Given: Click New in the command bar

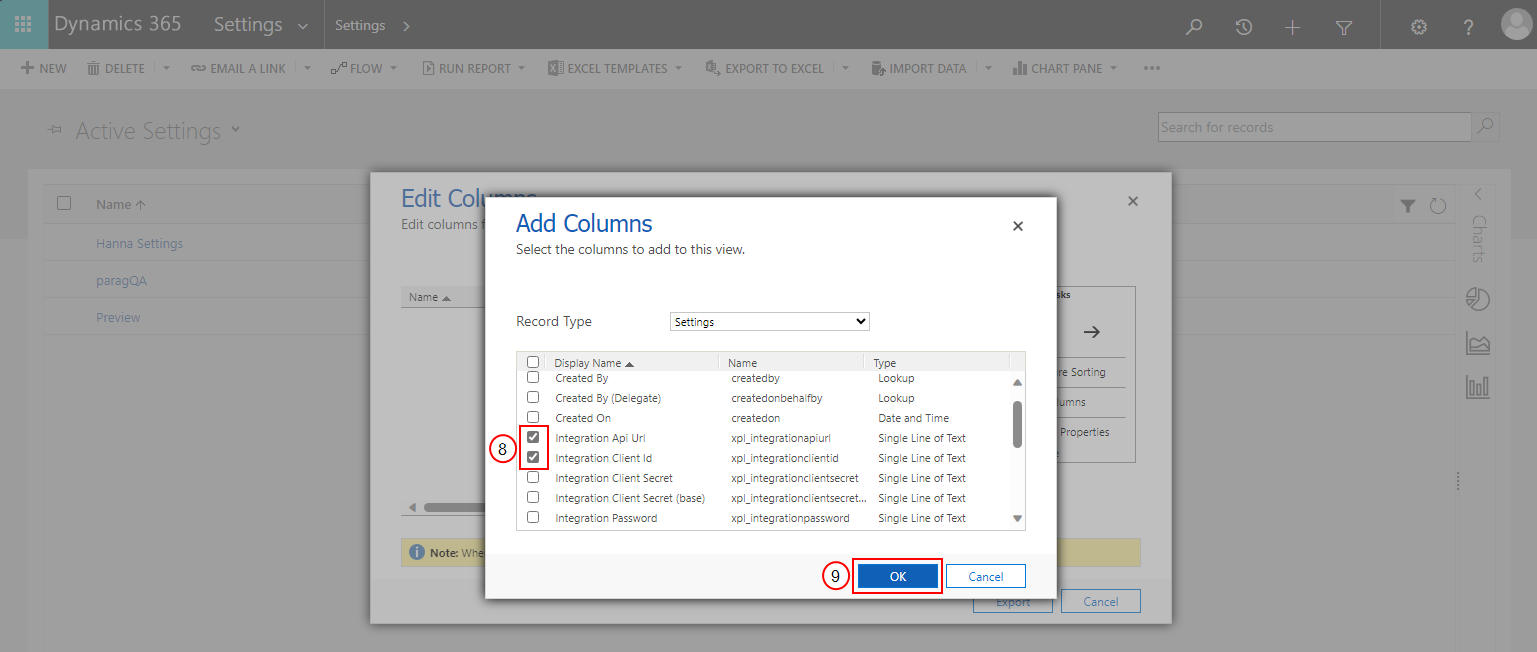Looking at the screenshot, I should point(43,68).
